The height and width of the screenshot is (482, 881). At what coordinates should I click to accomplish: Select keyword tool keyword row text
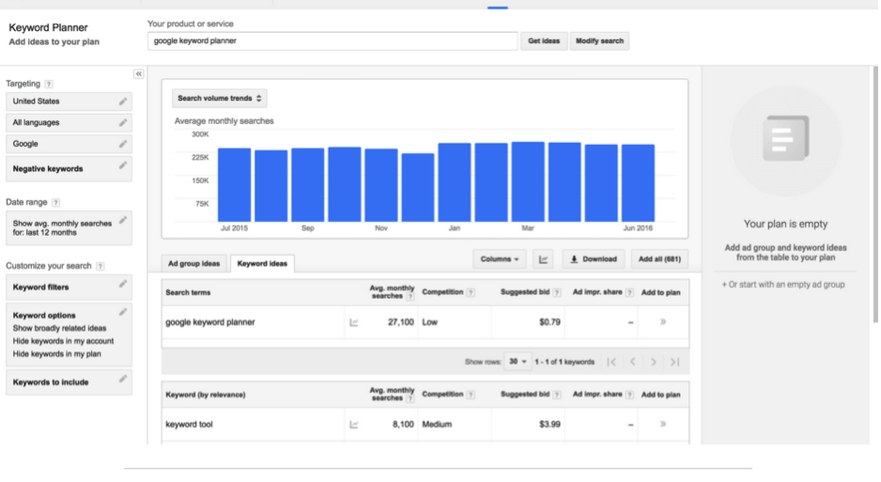click(x=189, y=425)
